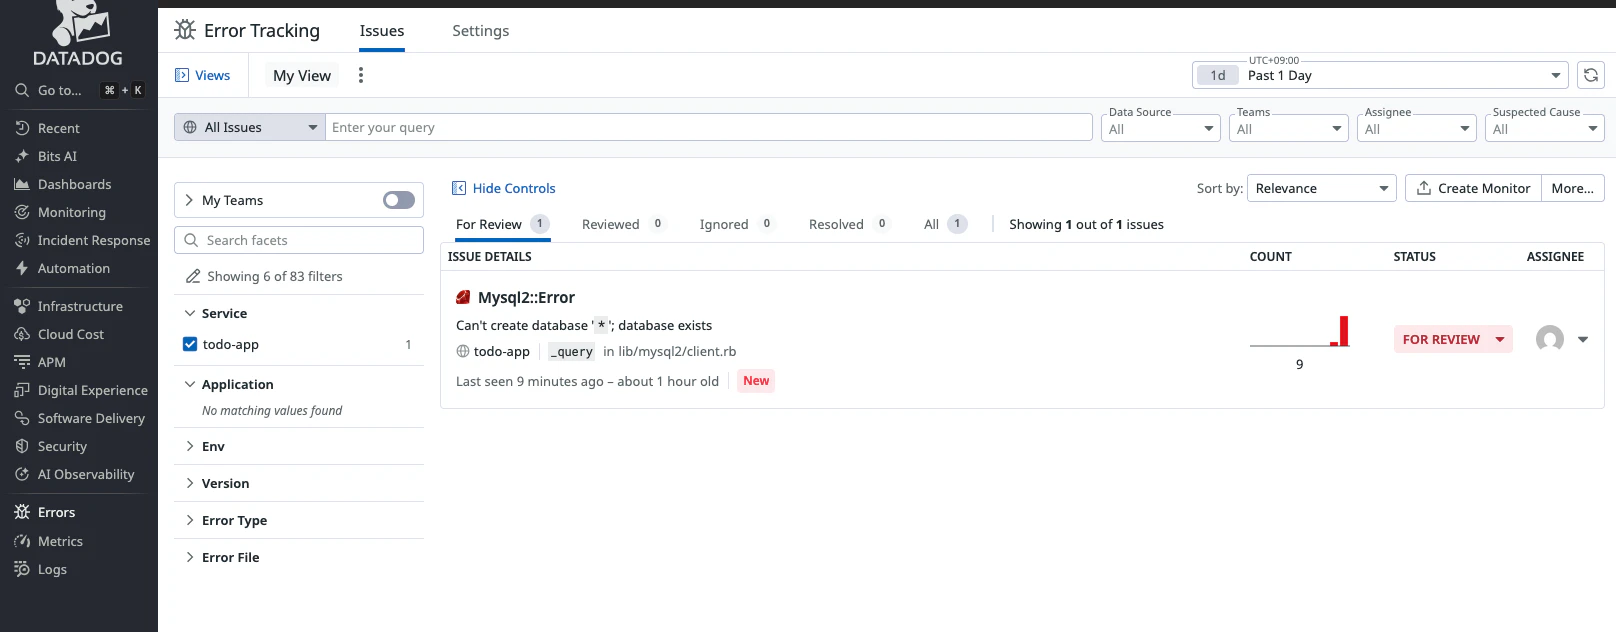Open the FOR REVIEW status dropdown

pyautogui.click(x=1453, y=339)
